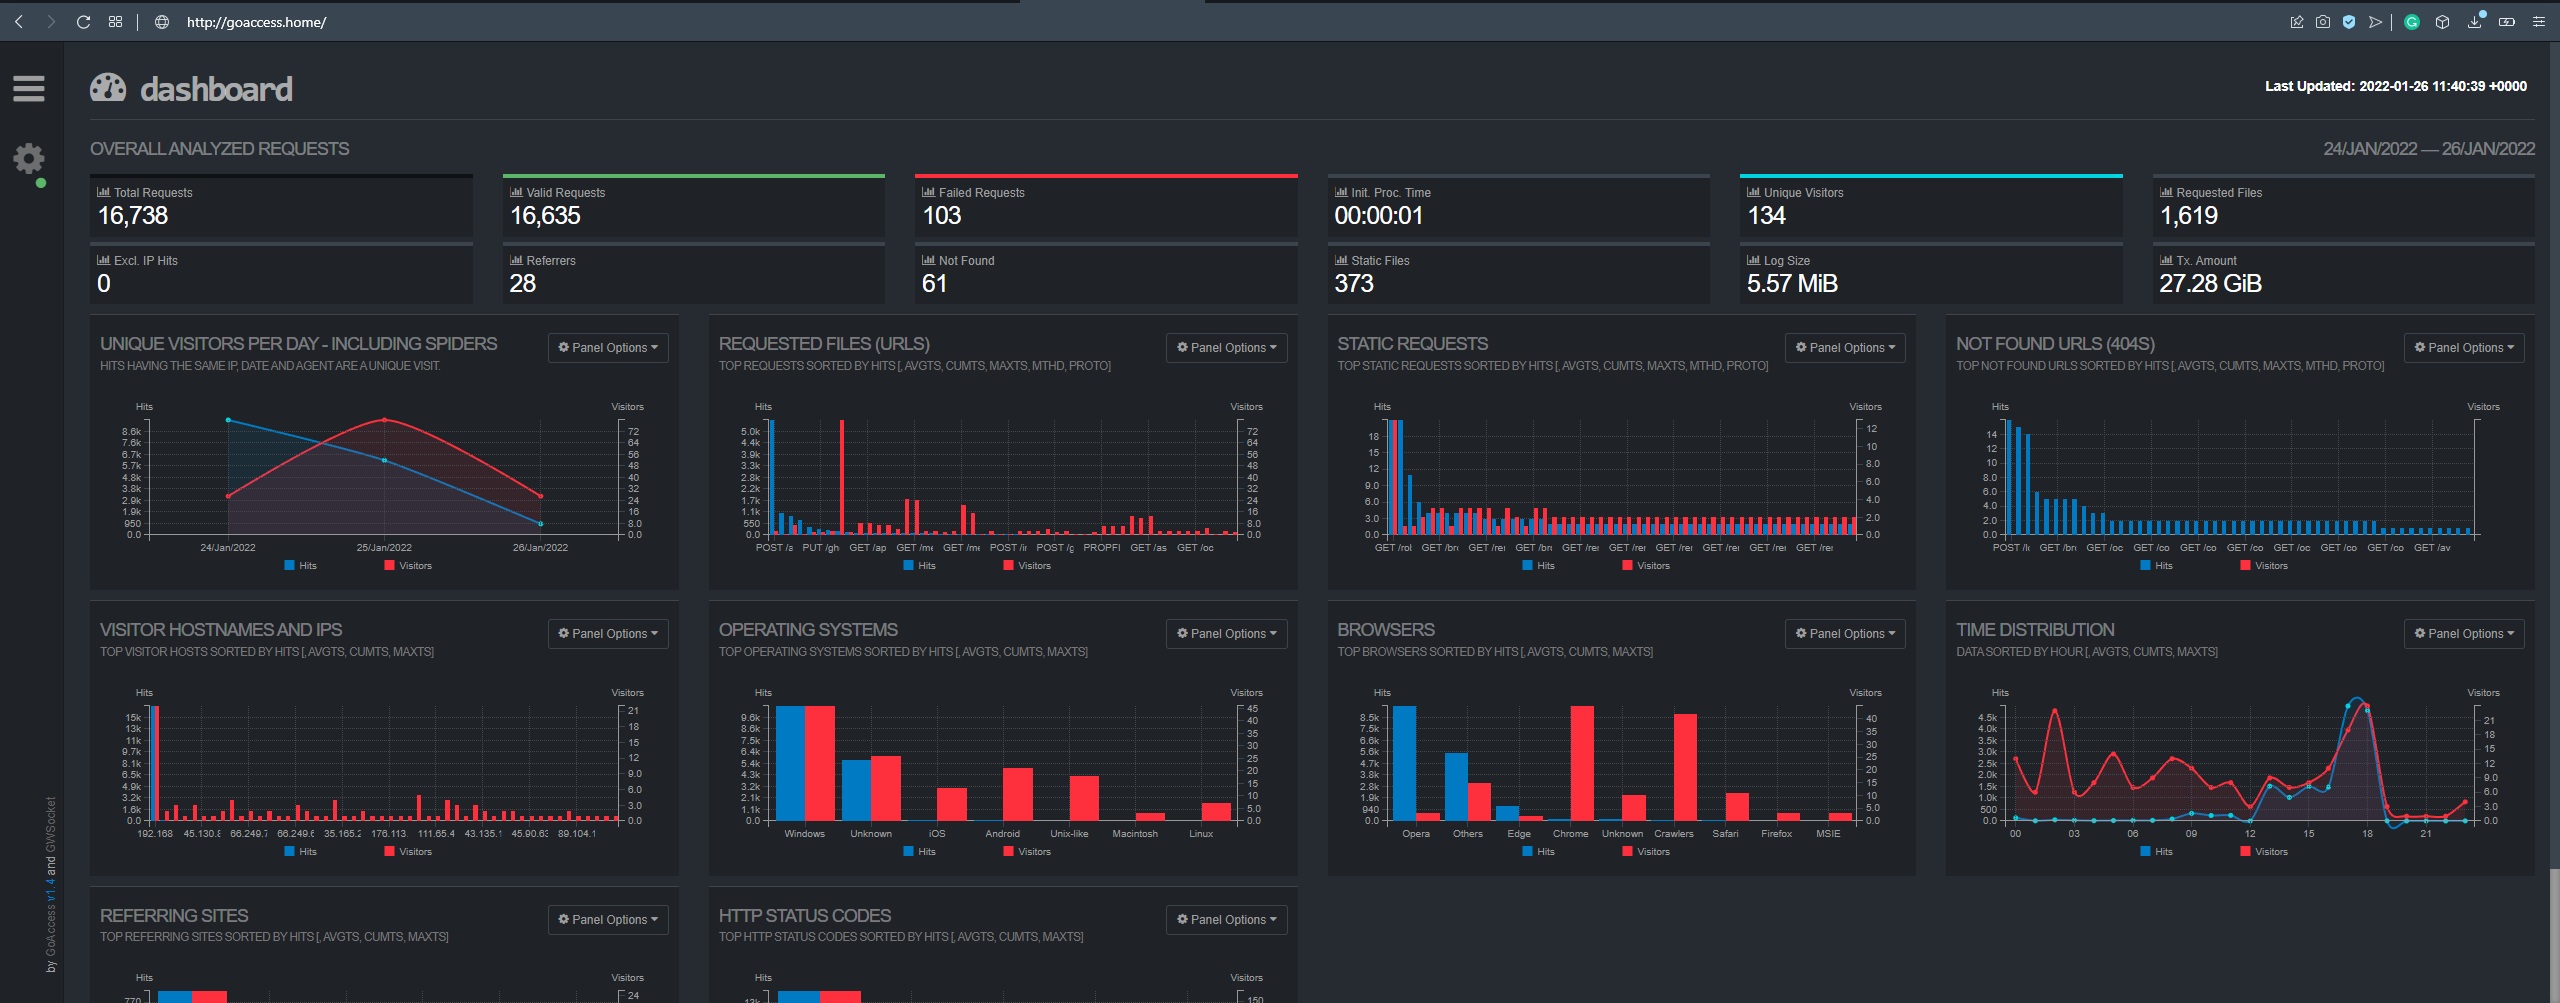Screen dimensions: 2560x1003
Task: Click the dashboard gauge icon
Action: [x=108, y=89]
